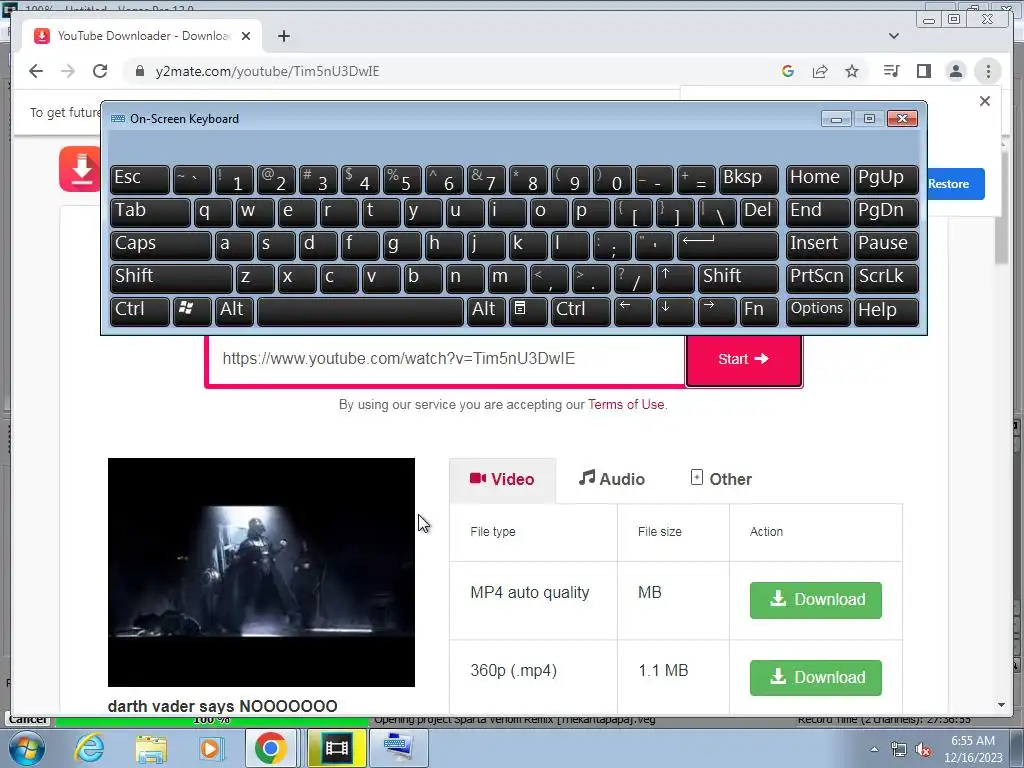The image size is (1024, 768).
Task: Switch to the Audio tab
Action: click(x=612, y=479)
